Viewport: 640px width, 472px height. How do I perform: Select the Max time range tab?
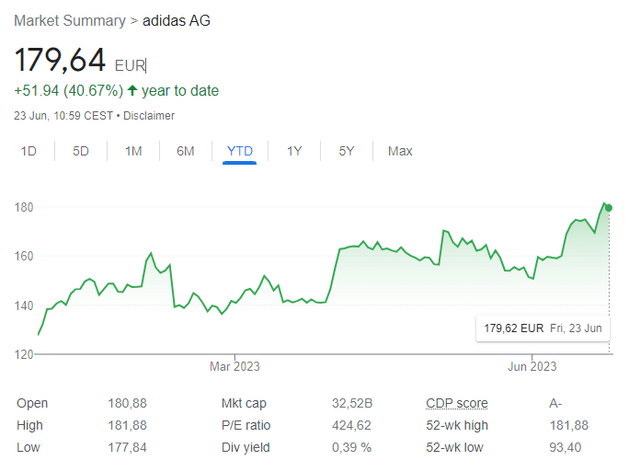(400, 151)
